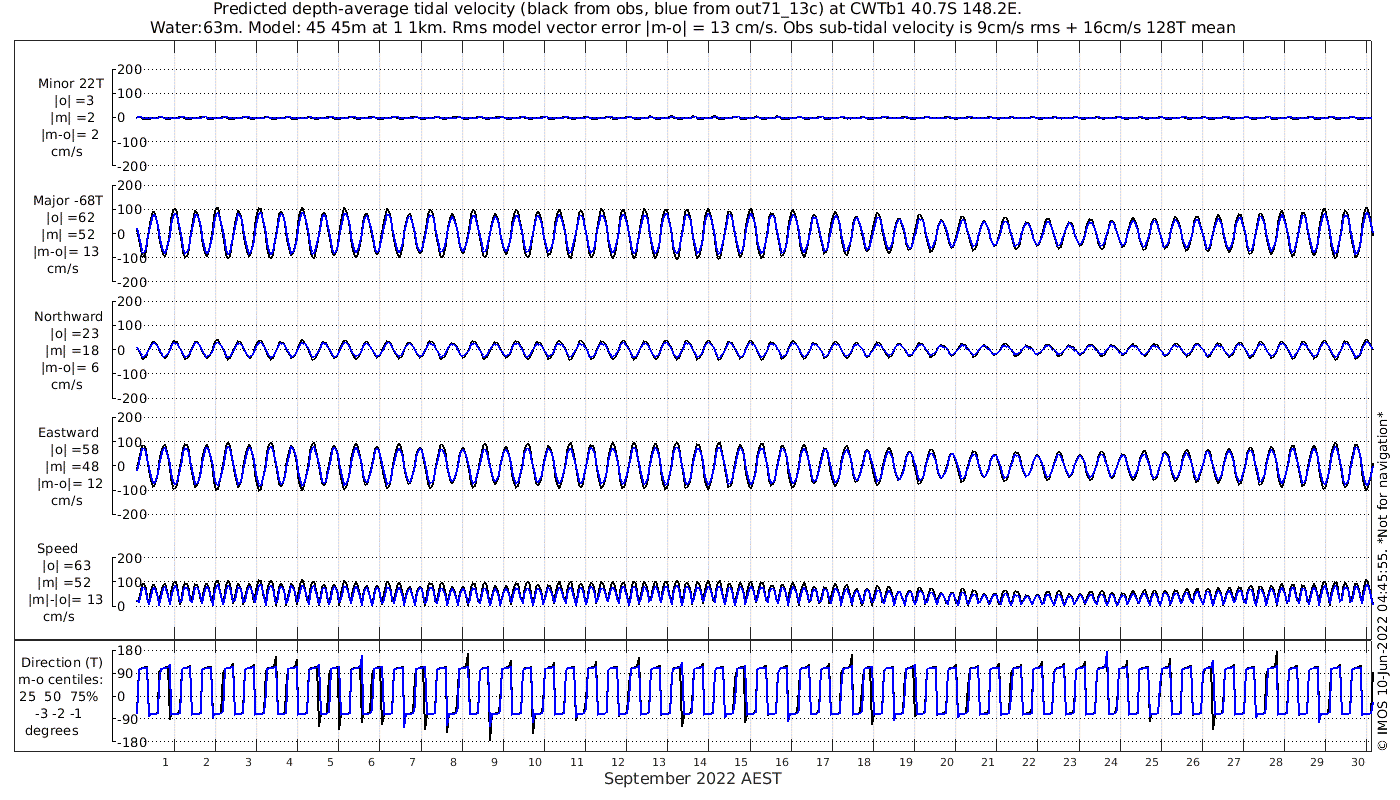Click '|m-o|= 6' in the Northward panel
1400x800 pixels.
[70, 367]
